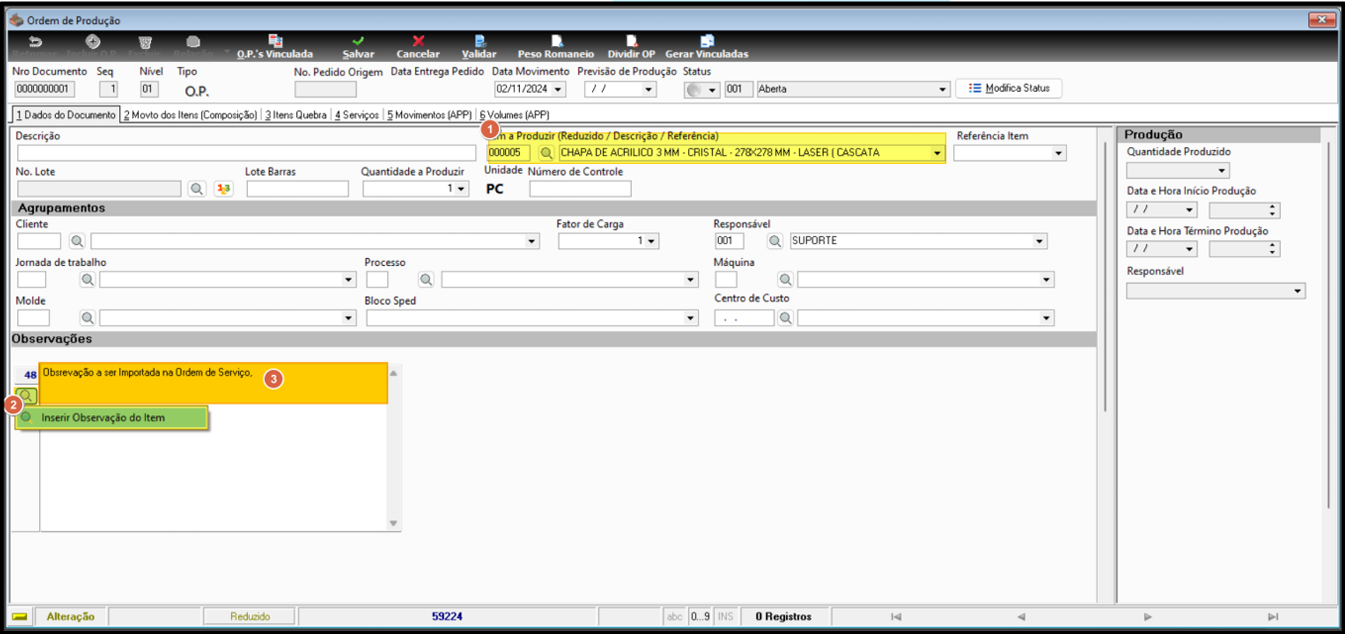The image size is (1345, 634).
Task: Open the 4 Serviços tab
Action: pos(357,115)
